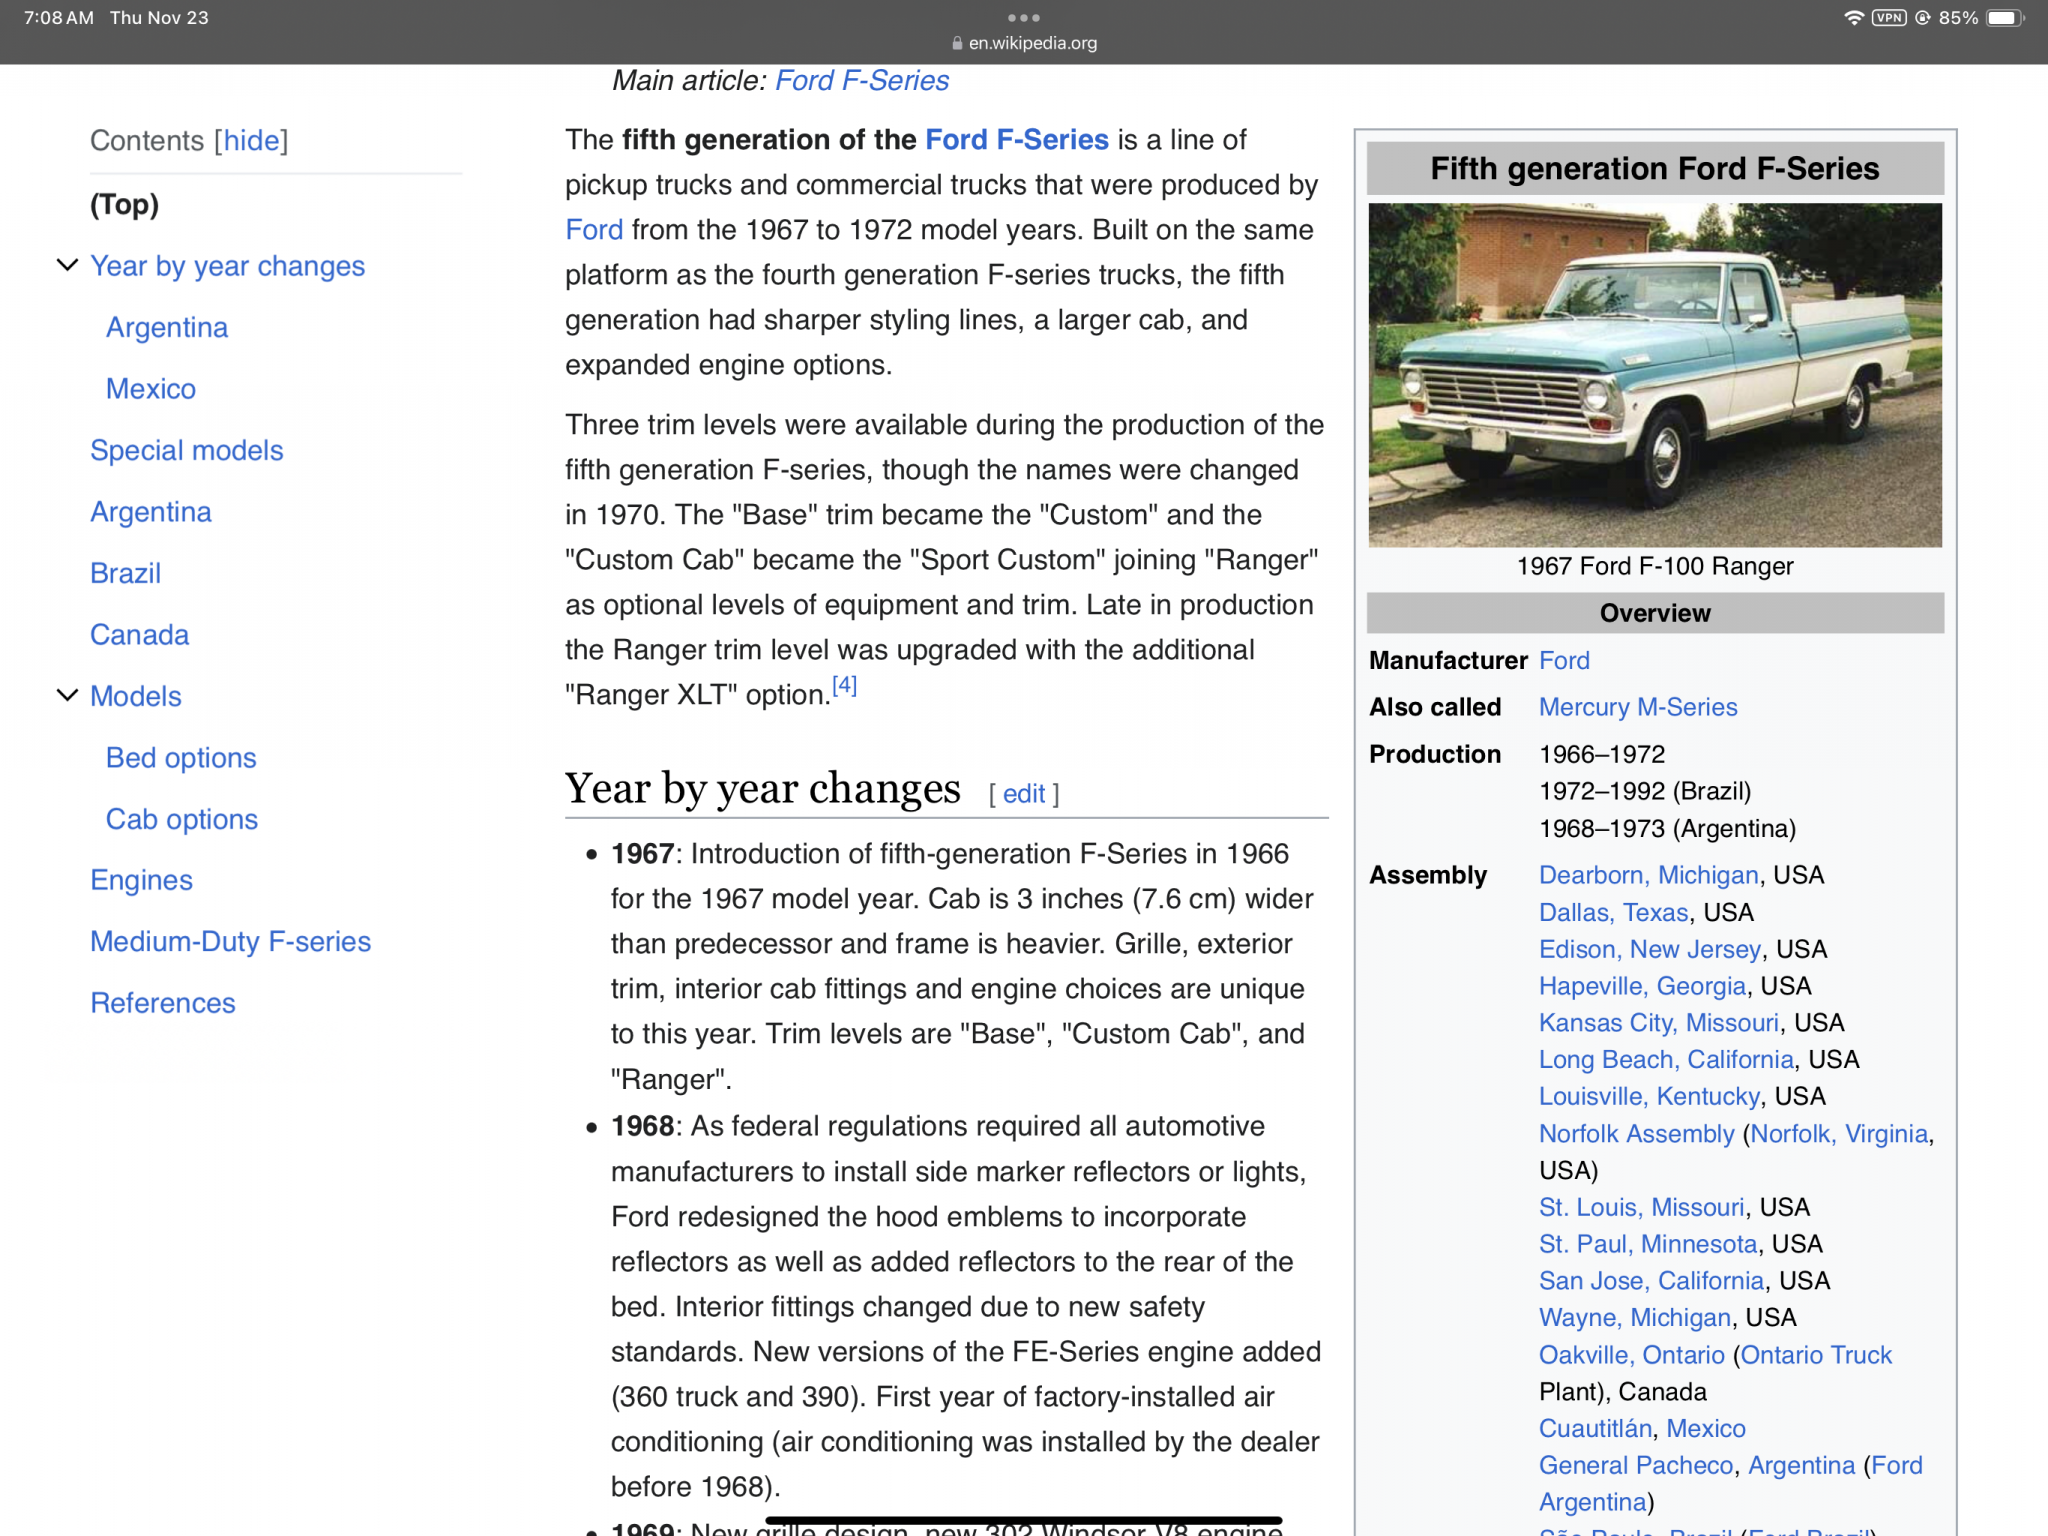Open the Cuautitlán link
Viewport: 2048px width, 1536px height.
point(1594,1428)
